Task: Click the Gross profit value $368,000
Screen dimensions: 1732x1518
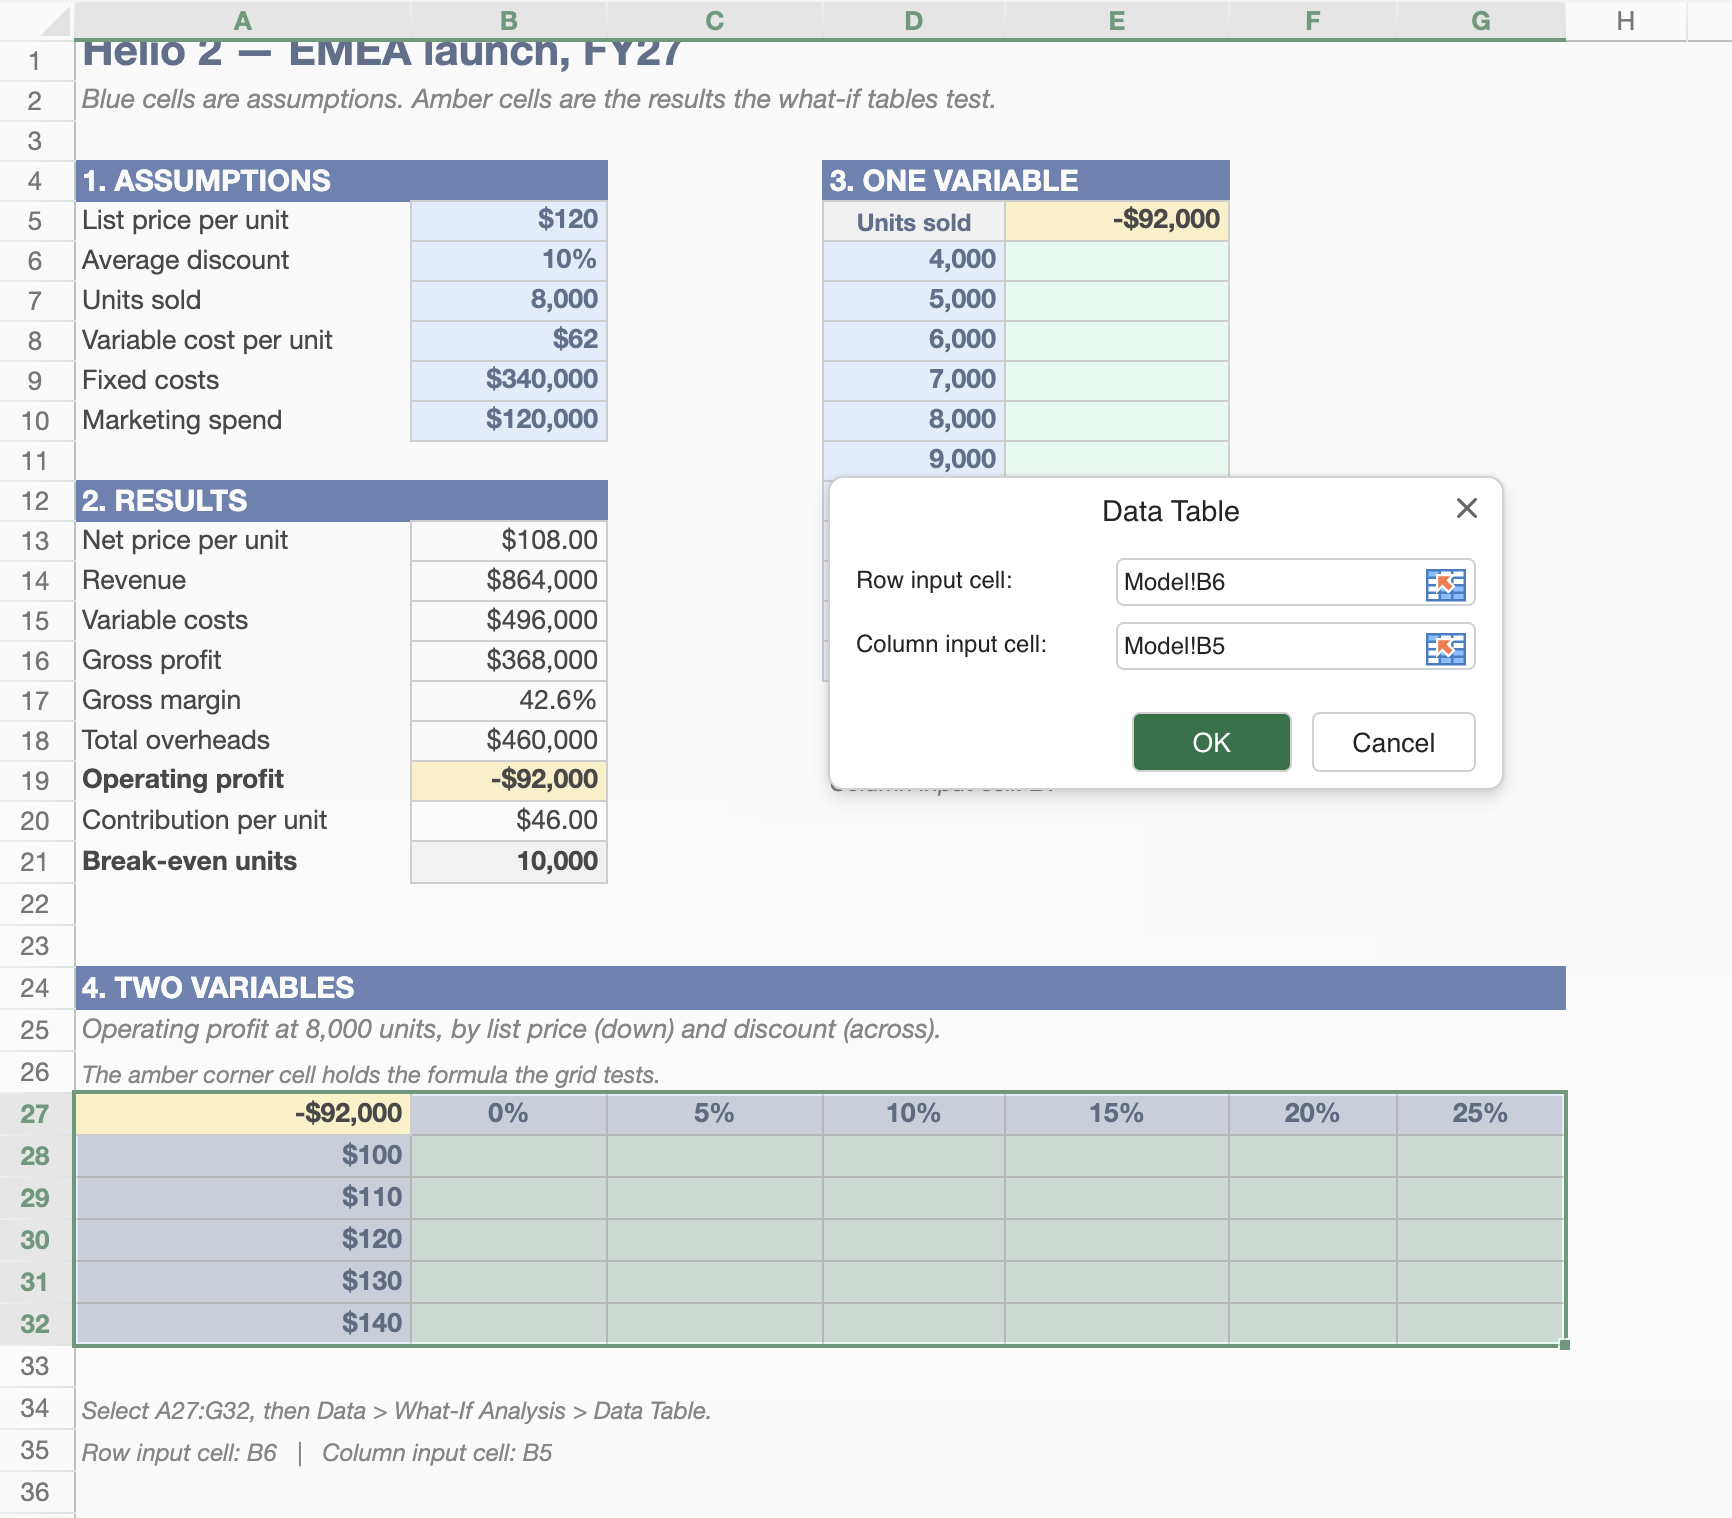Action: pos(508,660)
